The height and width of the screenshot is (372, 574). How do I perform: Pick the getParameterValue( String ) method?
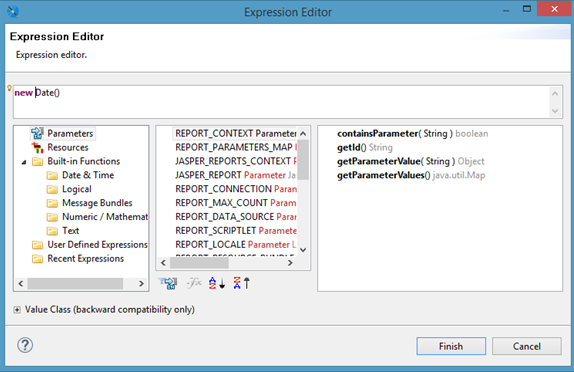(x=410, y=161)
